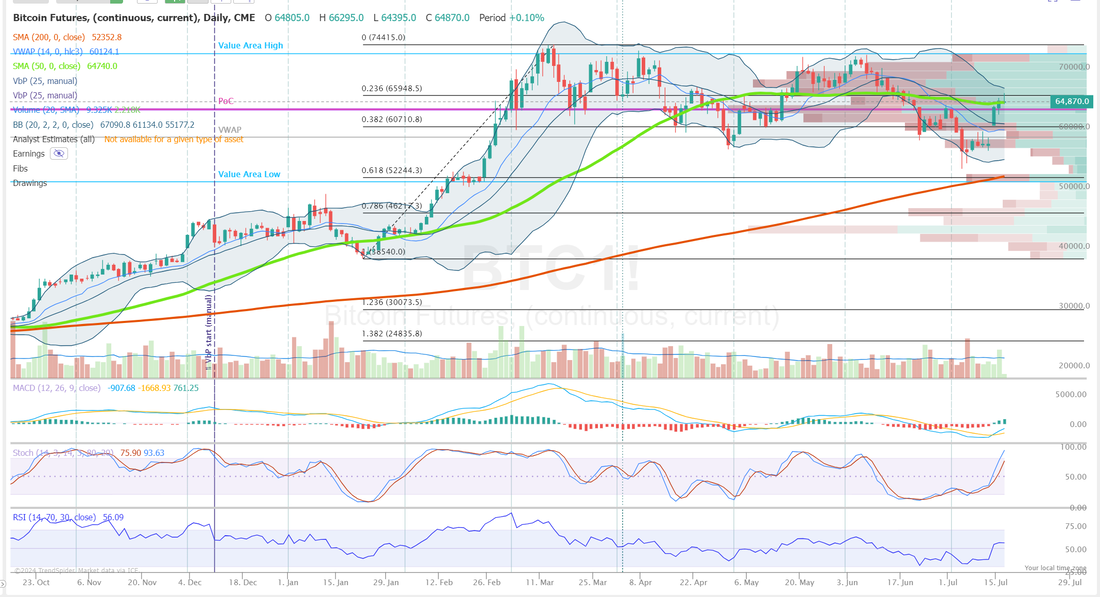Toggle the Earnings visibility eye icon

[59, 154]
